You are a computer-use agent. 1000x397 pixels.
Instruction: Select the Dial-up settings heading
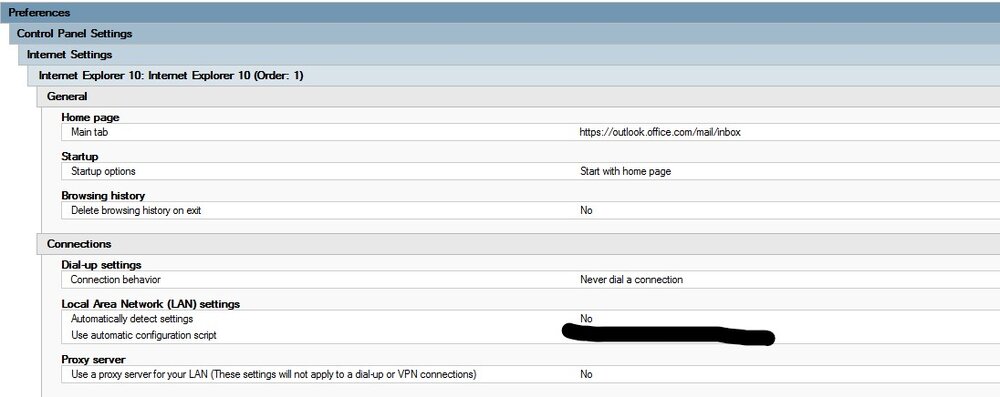click(x=101, y=264)
